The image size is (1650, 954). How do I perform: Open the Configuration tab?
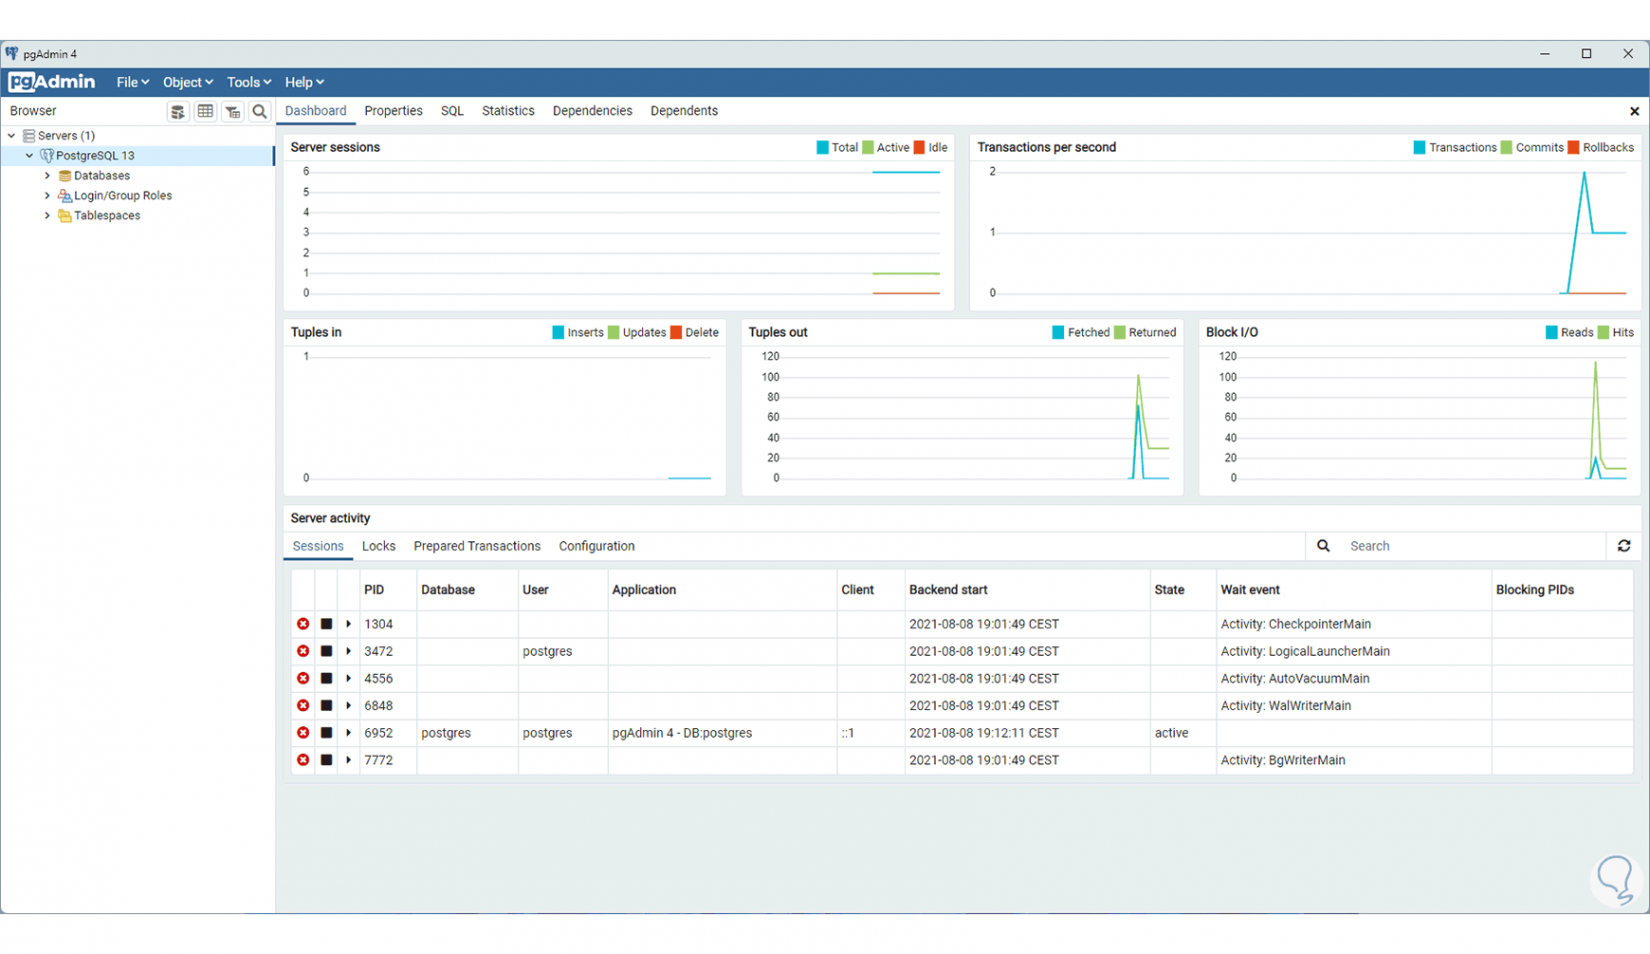tap(597, 546)
